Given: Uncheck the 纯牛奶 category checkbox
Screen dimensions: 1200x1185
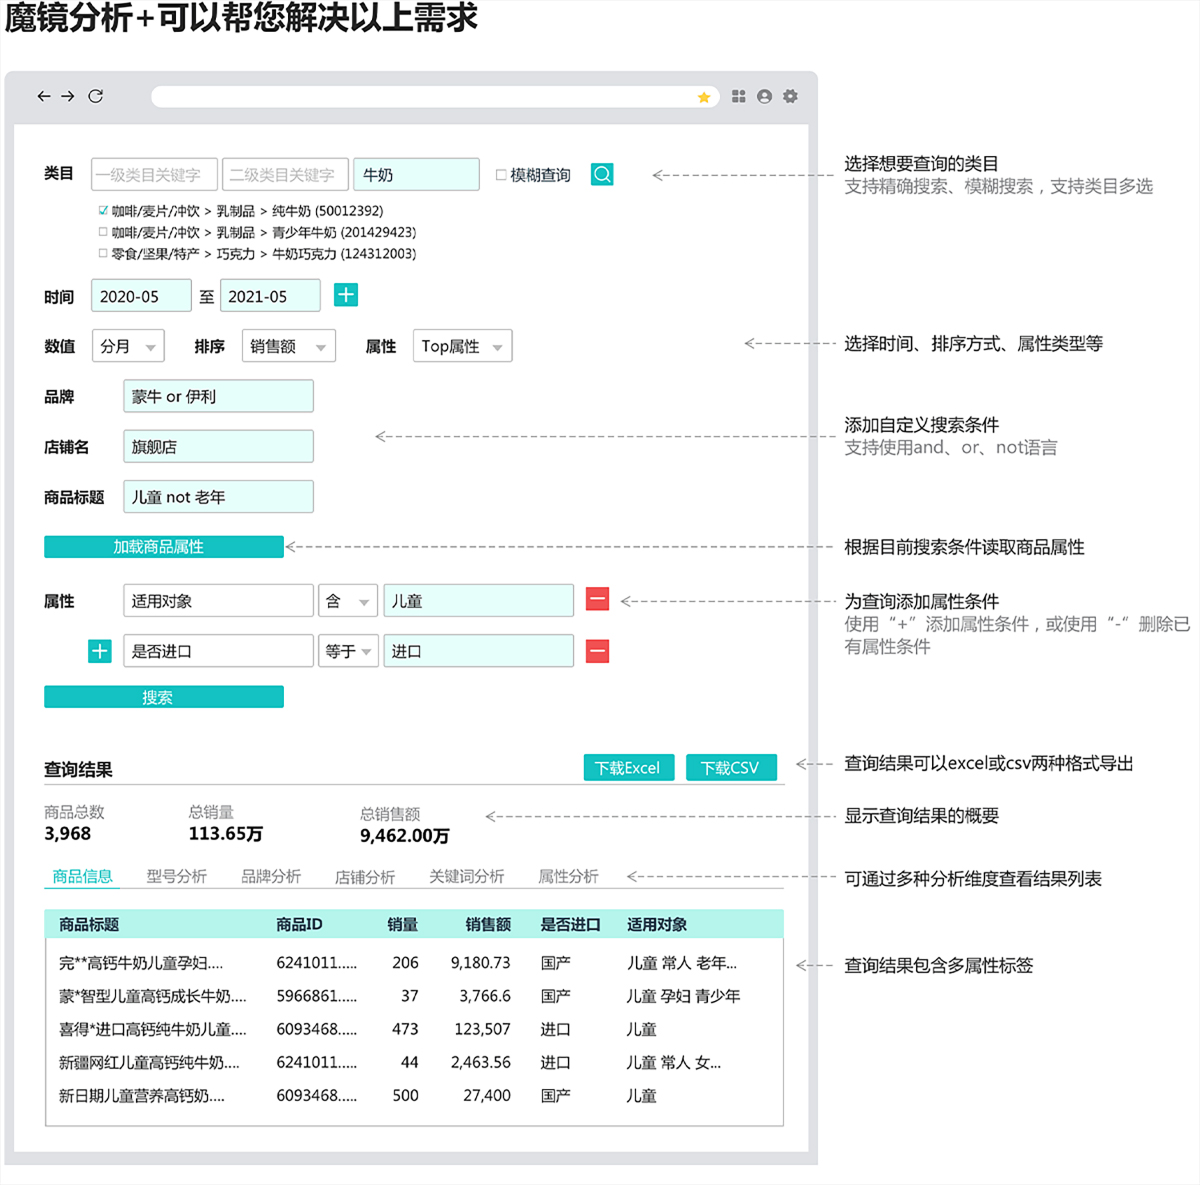Looking at the screenshot, I should pyautogui.click(x=103, y=211).
